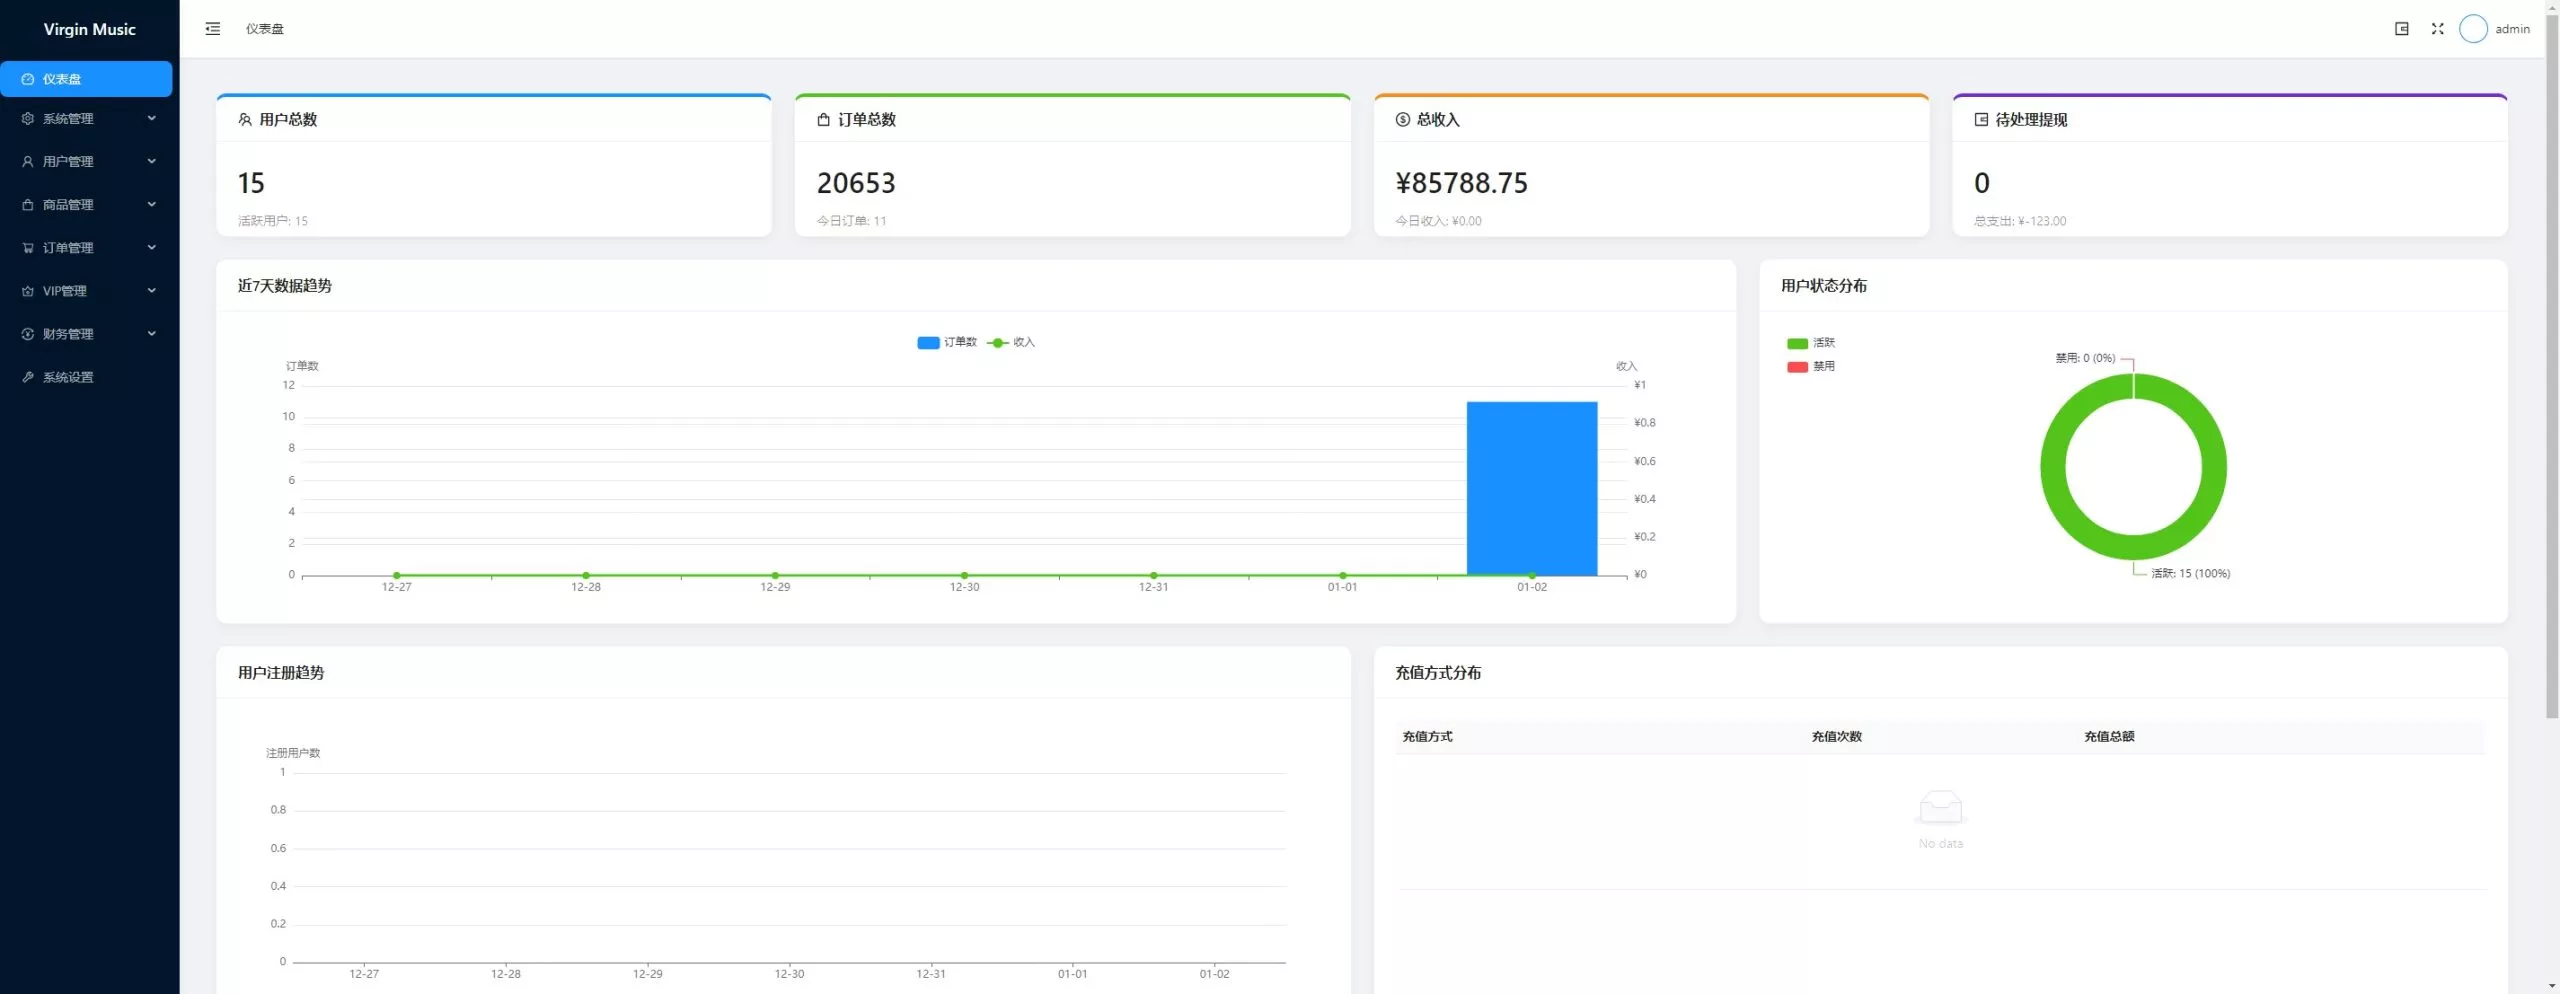Expand the 系统管理 submenu chevron

tap(152, 118)
